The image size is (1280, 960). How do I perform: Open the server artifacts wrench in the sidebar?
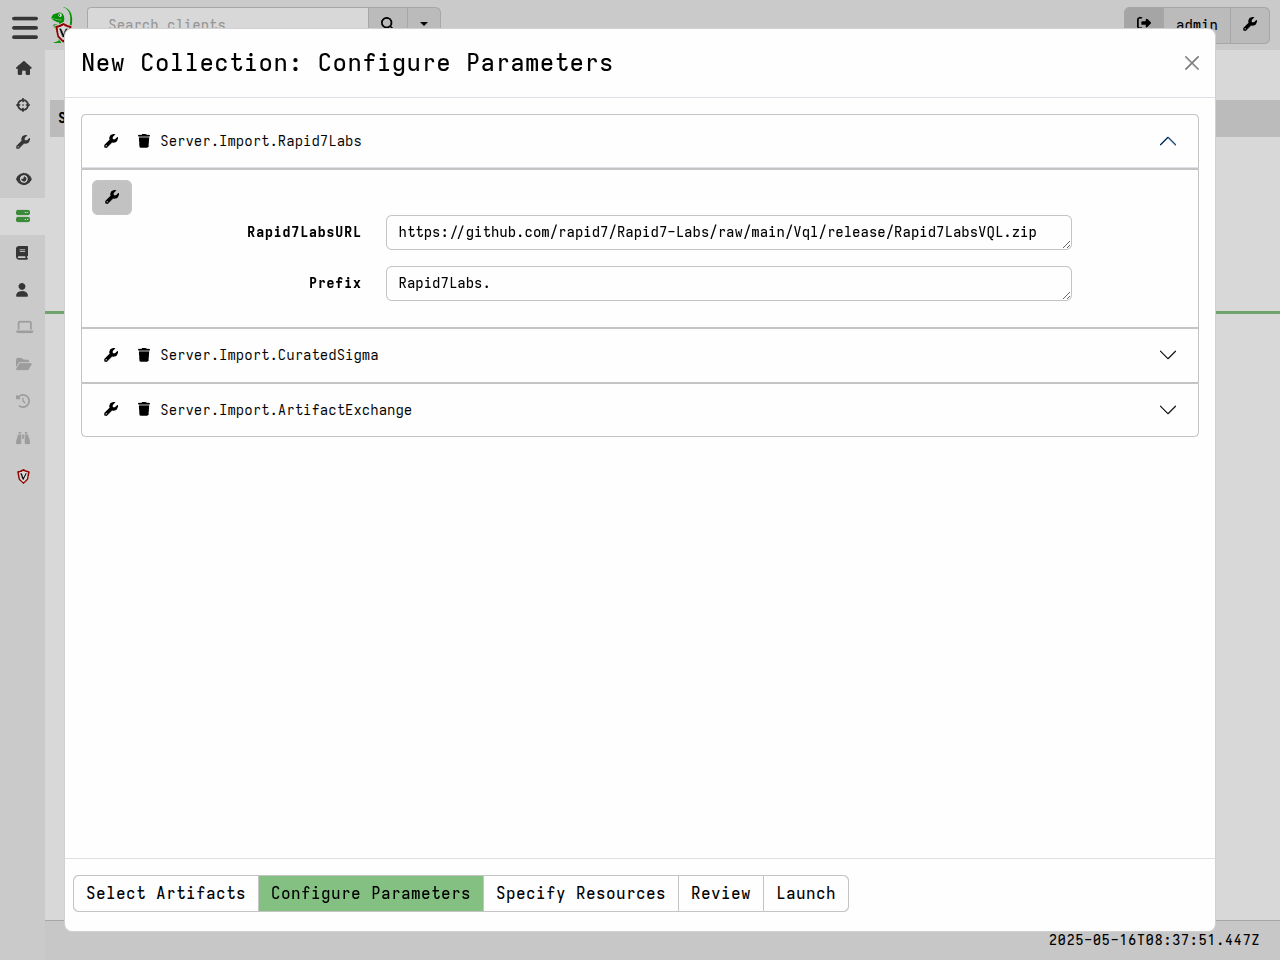coord(23,142)
